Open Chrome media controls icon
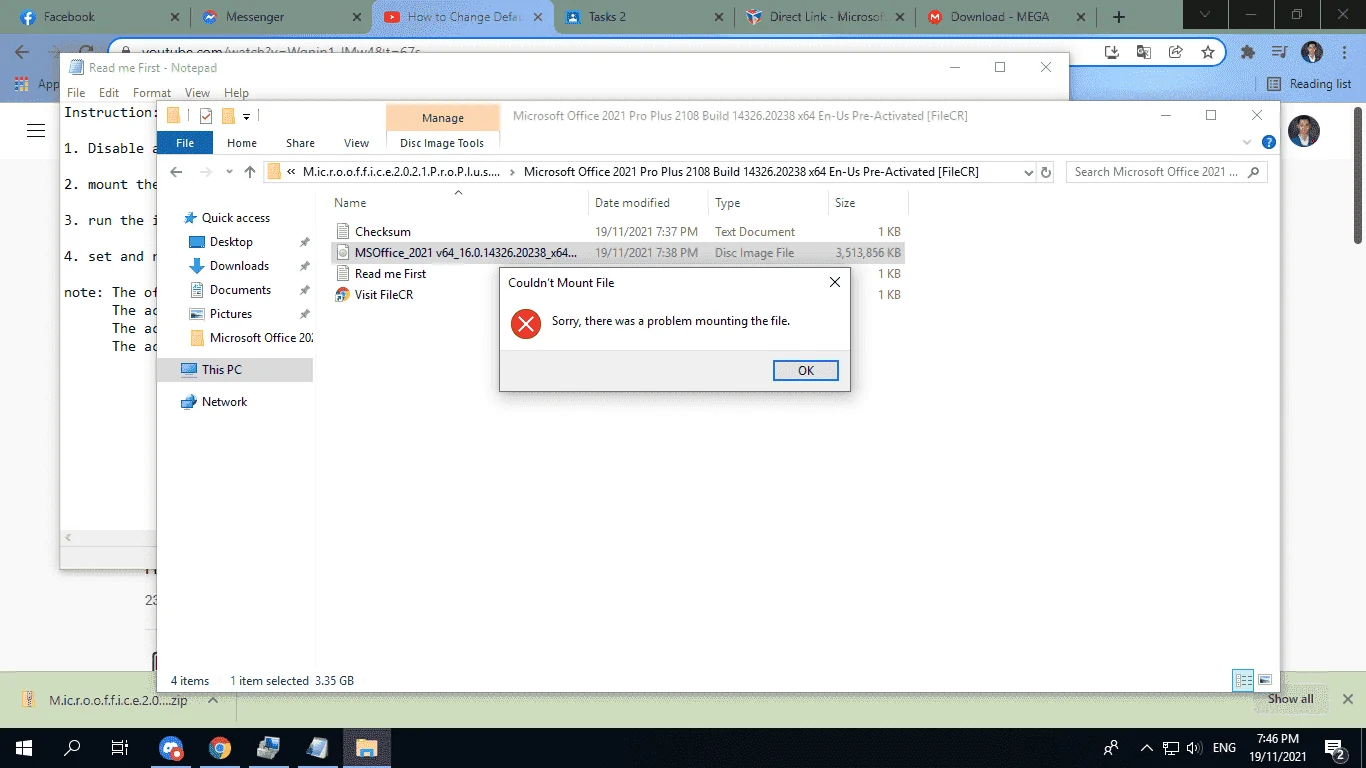1366x768 pixels. (1279, 52)
